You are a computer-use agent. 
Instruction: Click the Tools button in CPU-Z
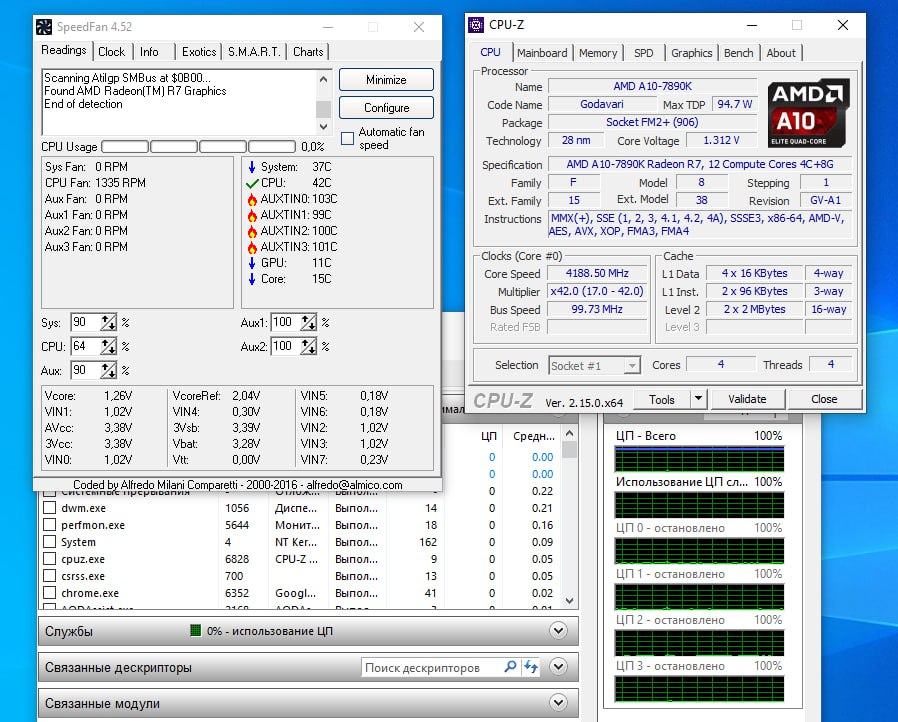(661, 399)
